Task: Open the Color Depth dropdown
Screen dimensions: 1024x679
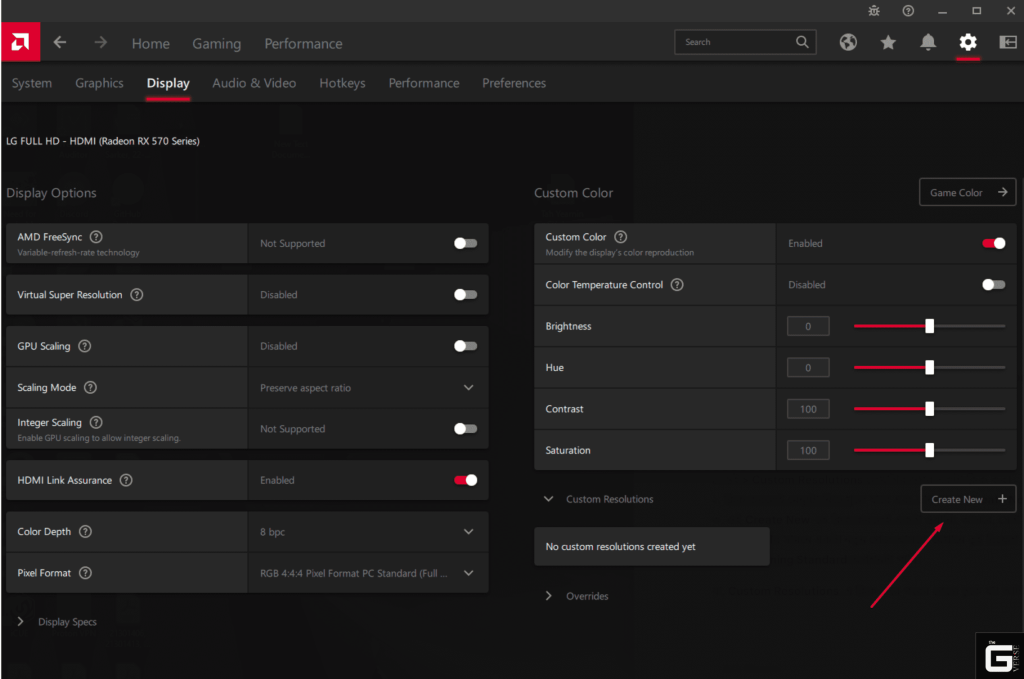Action: (x=468, y=531)
